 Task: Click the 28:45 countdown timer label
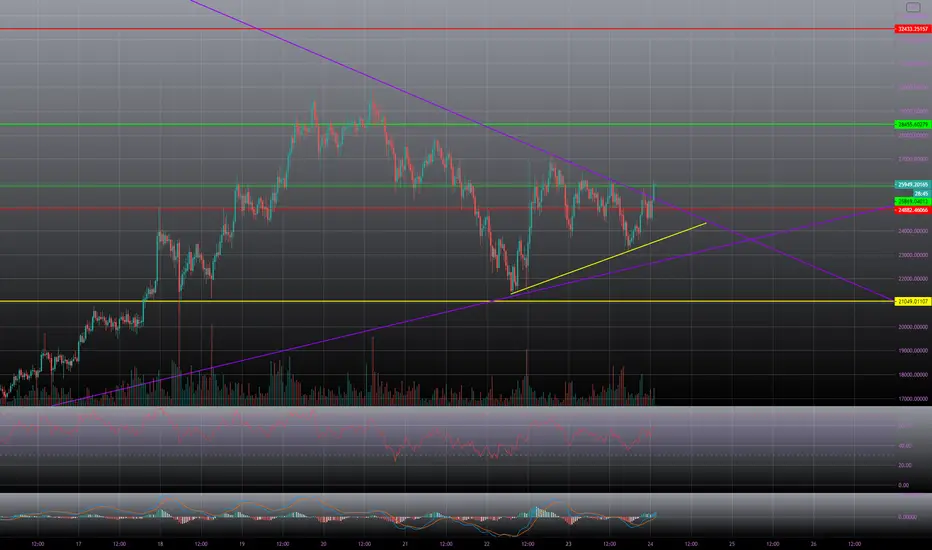[x=921, y=193]
